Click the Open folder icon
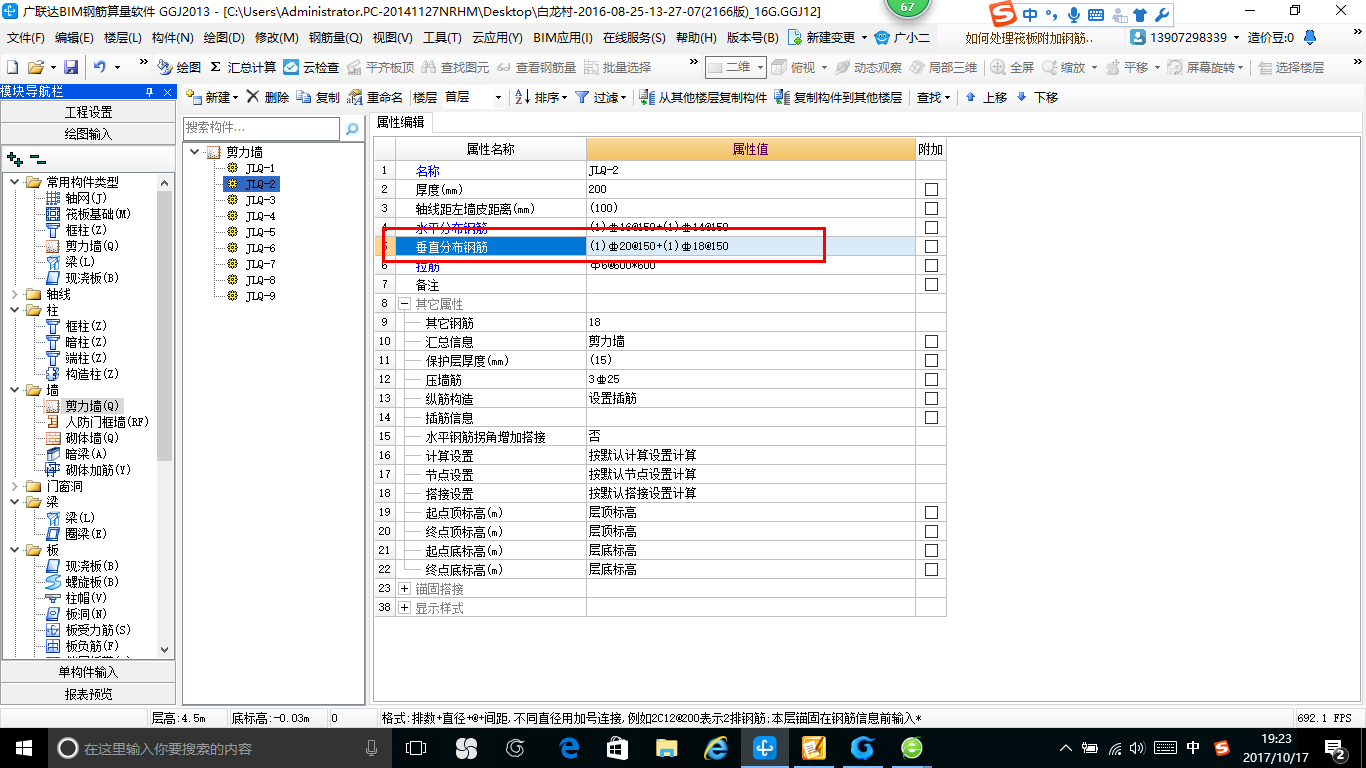 pyautogui.click(x=36, y=67)
